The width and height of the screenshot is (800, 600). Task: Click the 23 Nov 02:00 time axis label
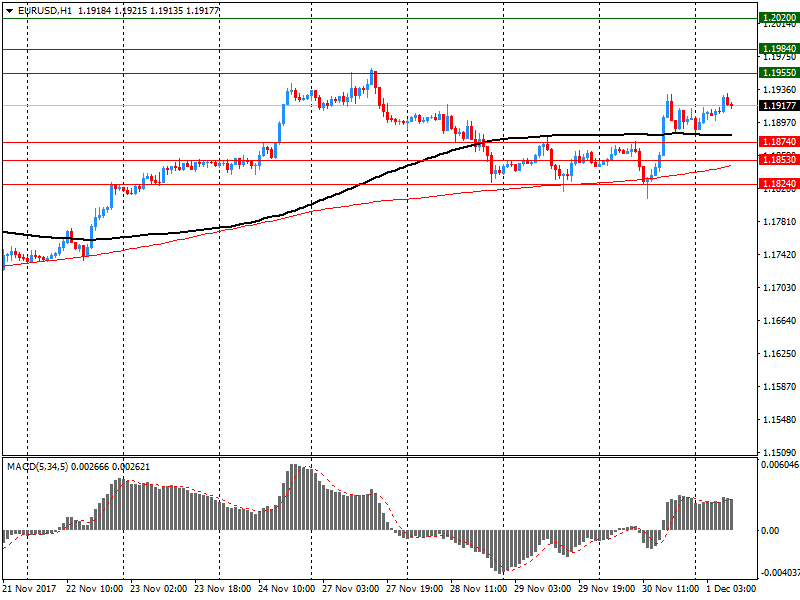tap(158, 588)
